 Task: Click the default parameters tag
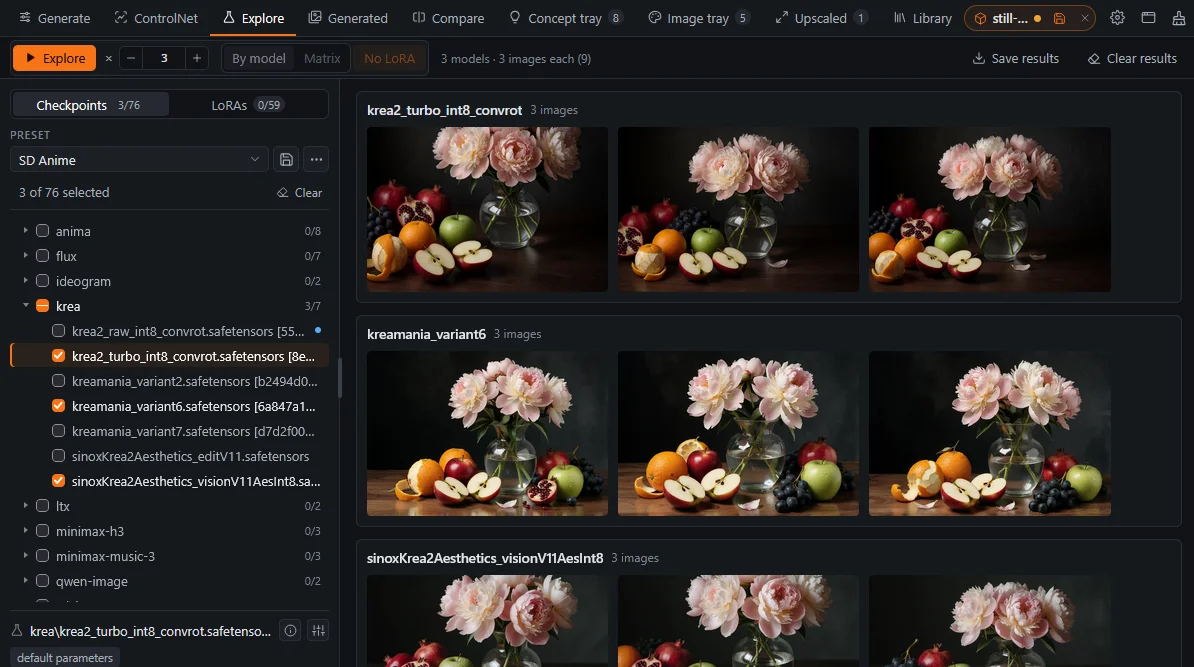pos(65,658)
